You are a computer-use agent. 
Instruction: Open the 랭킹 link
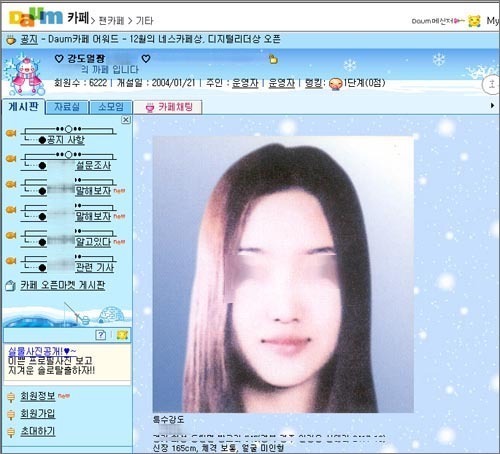(313, 83)
